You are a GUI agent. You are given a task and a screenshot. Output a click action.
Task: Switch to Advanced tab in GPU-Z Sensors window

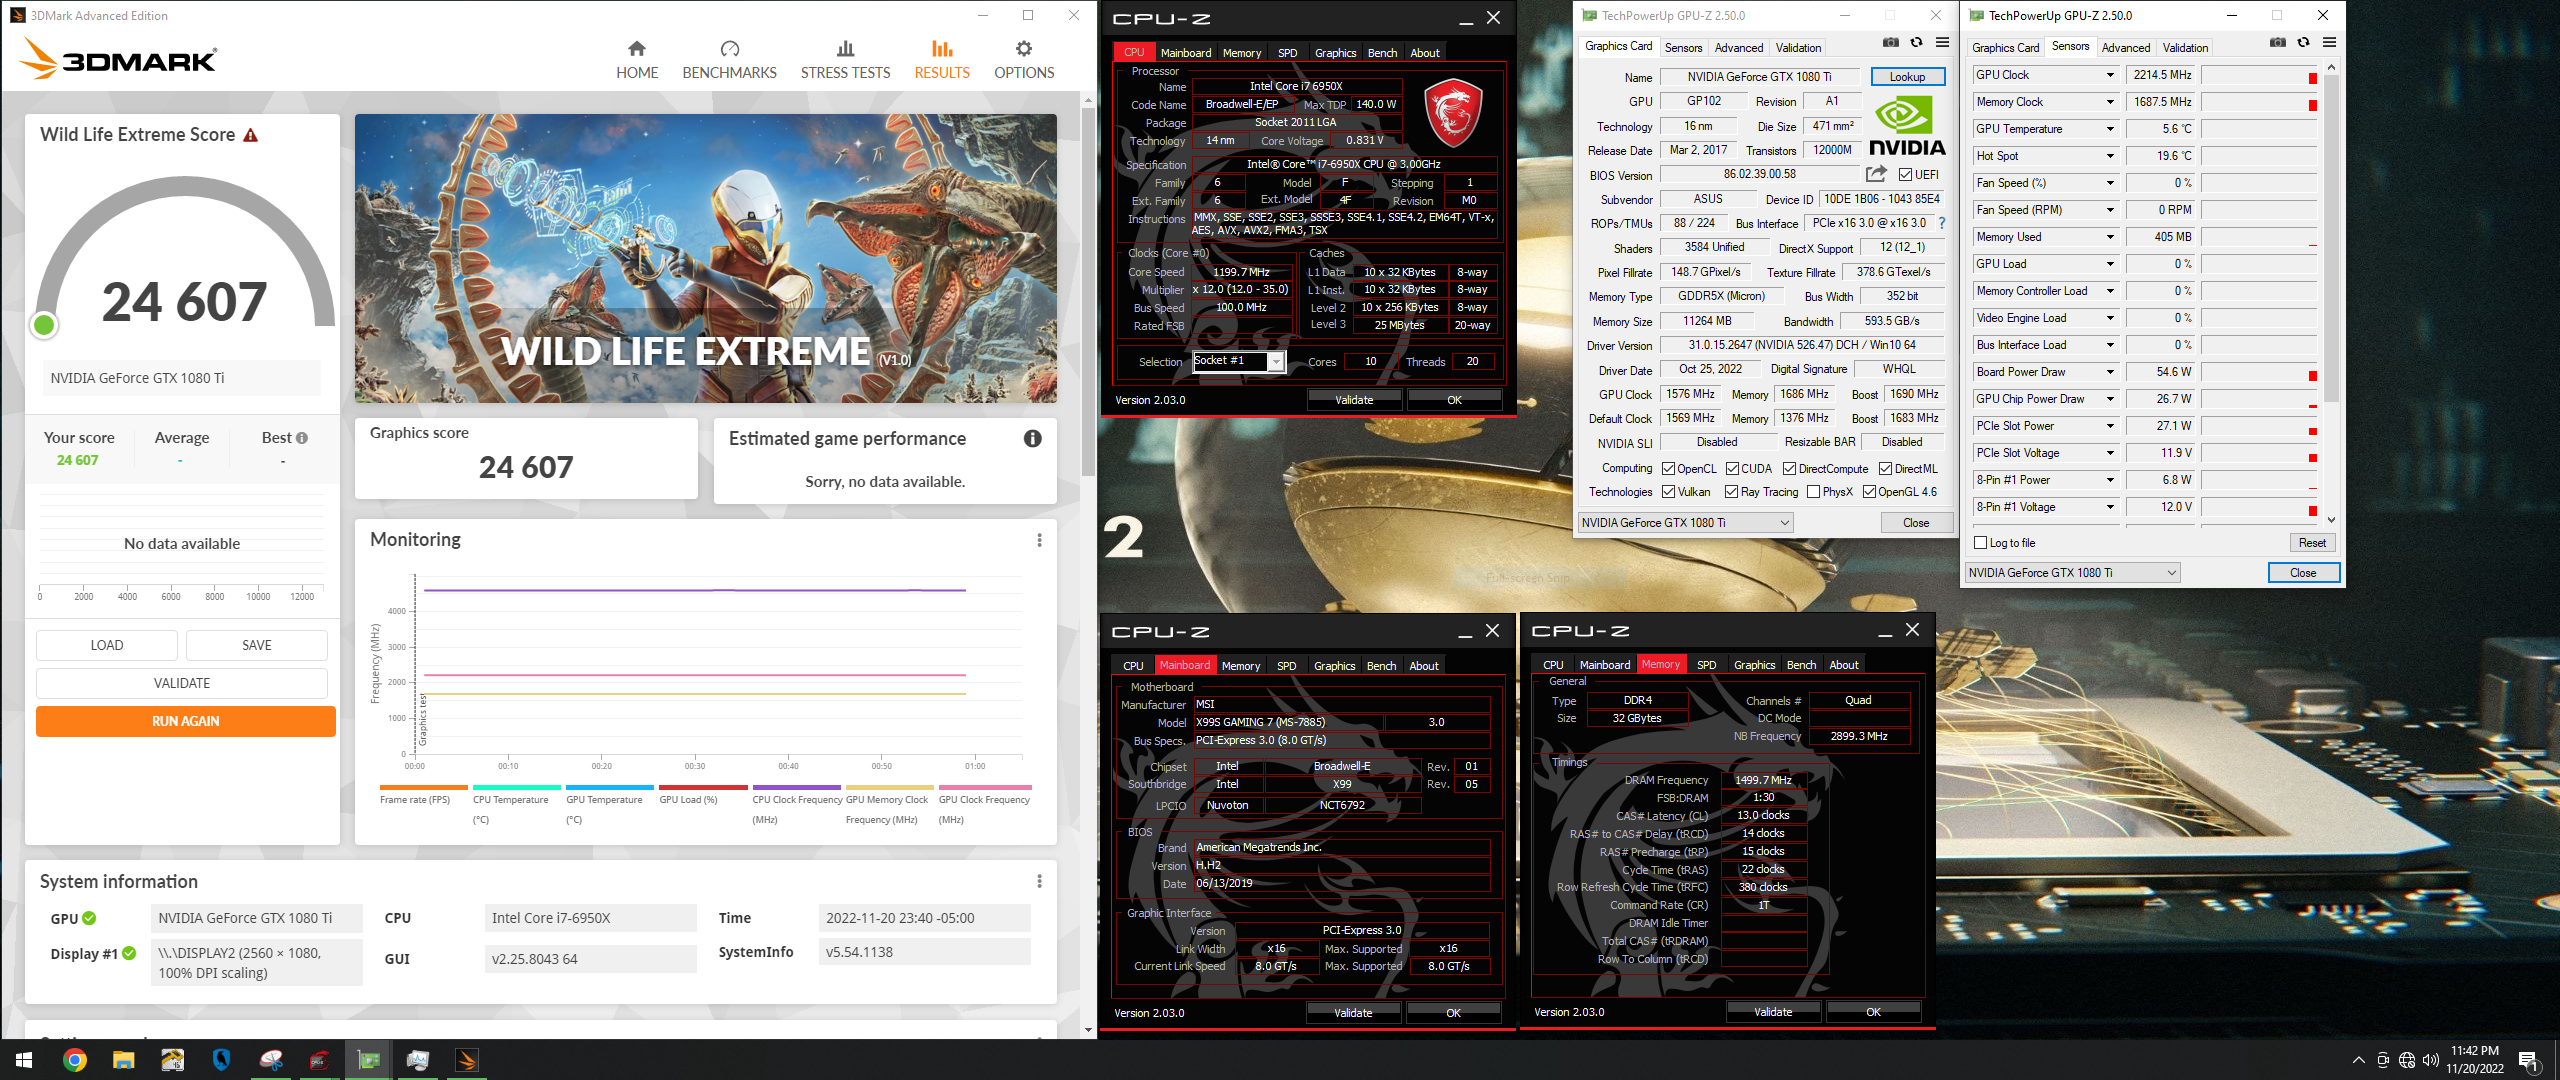[2125, 47]
